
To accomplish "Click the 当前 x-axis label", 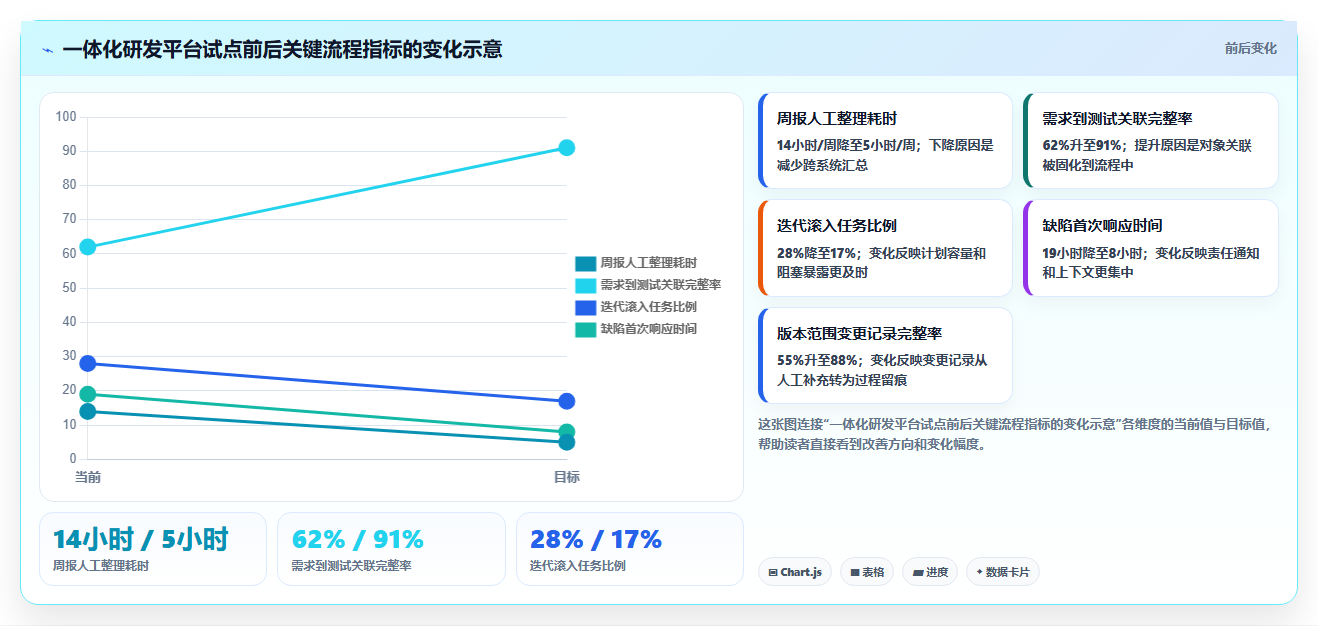I will tap(88, 477).
